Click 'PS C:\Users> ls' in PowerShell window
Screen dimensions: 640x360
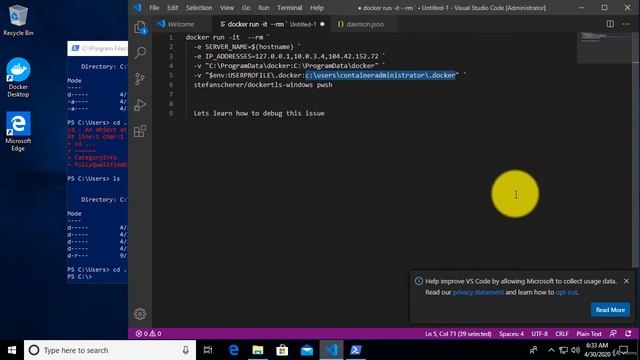coord(94,179)
